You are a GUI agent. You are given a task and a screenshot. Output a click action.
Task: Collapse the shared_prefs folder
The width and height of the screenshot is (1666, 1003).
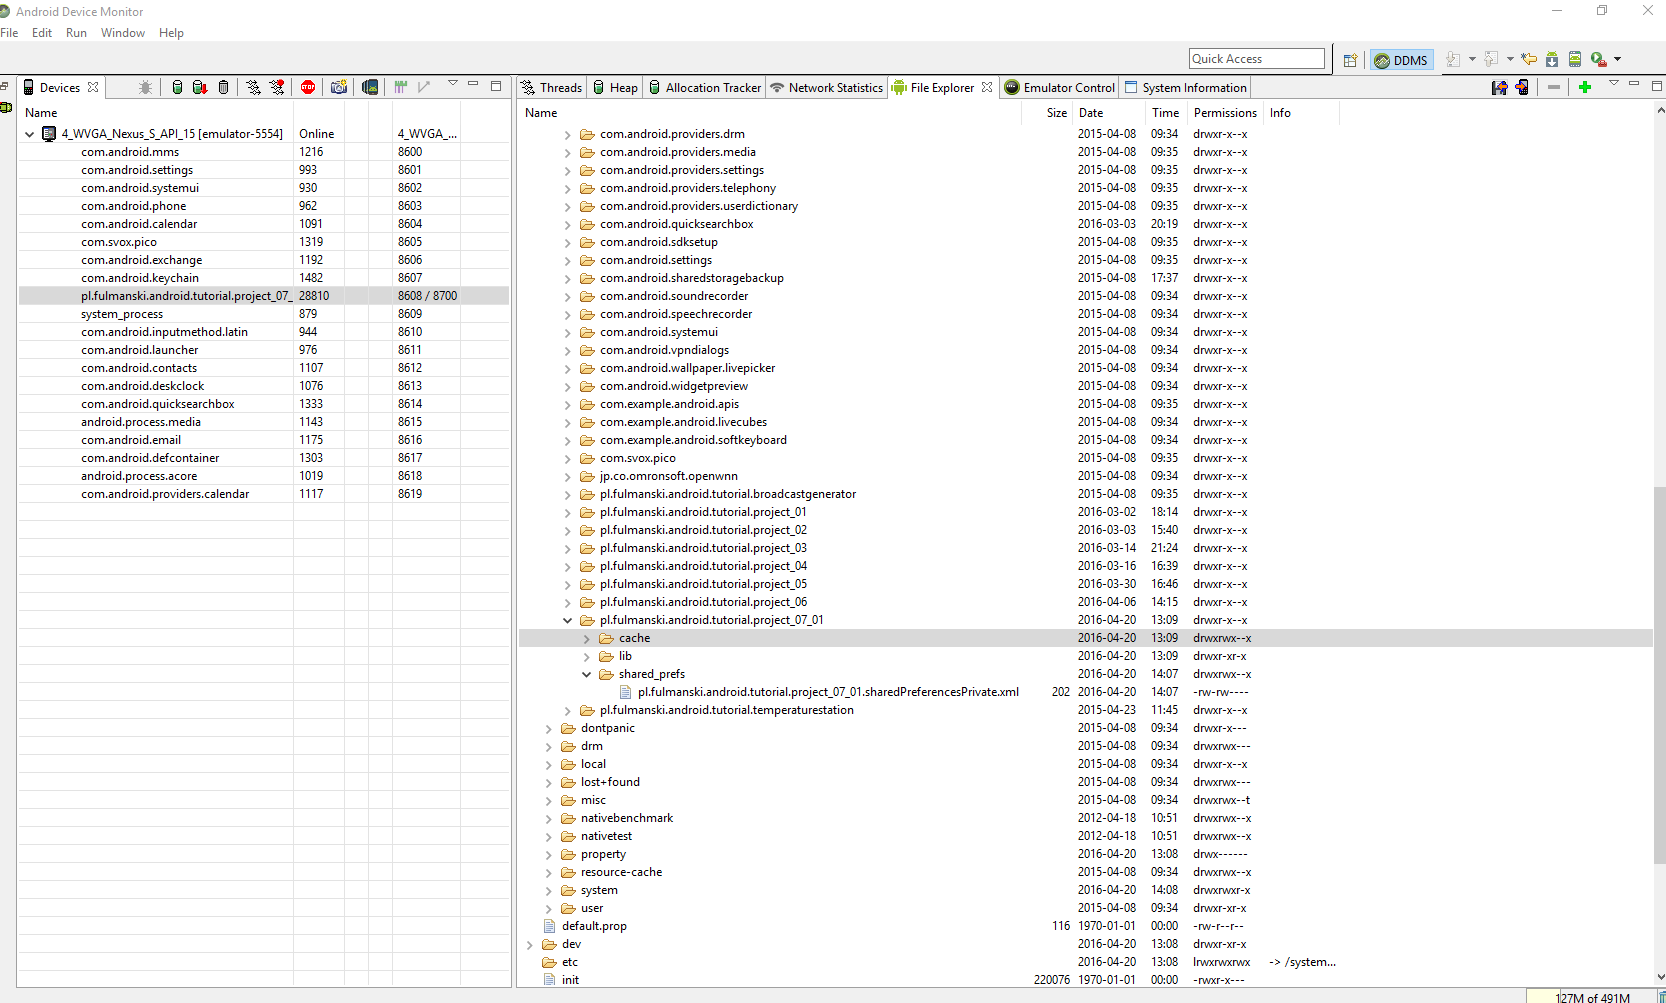click(x=586, y=674)
